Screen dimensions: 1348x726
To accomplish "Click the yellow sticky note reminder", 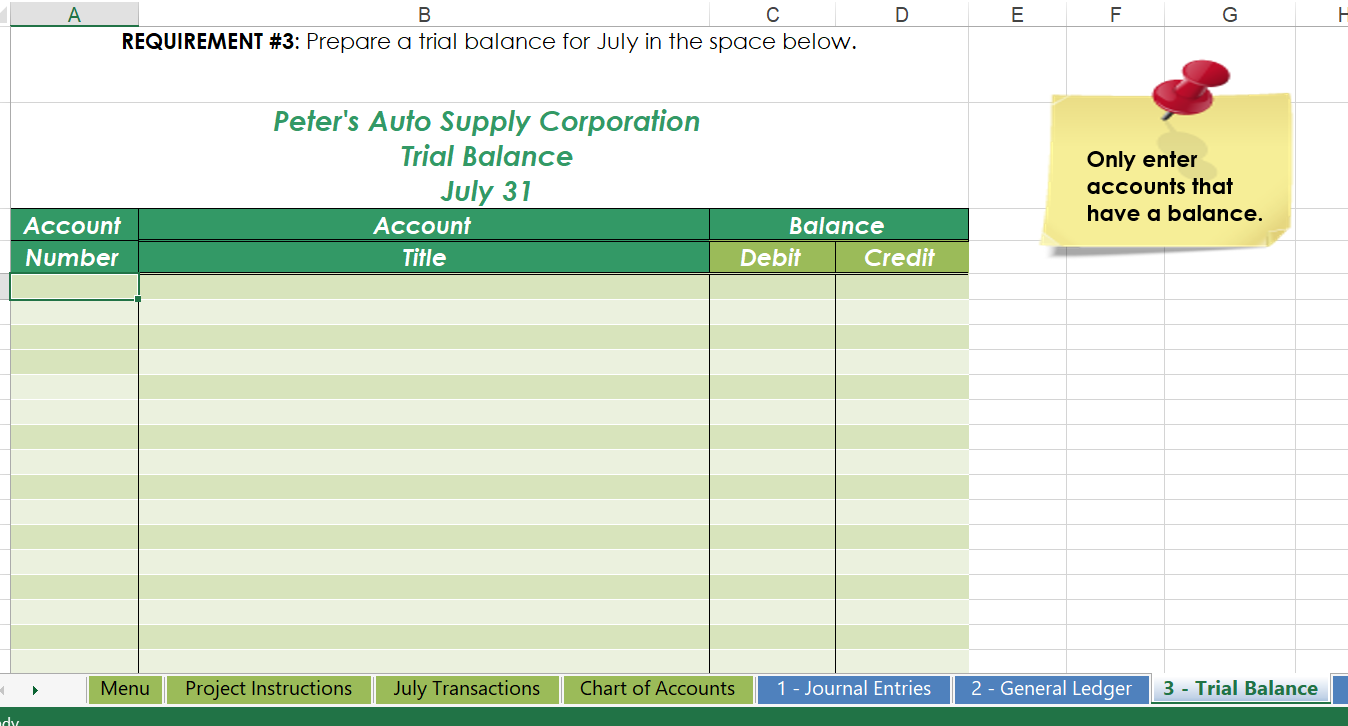I will tap(1167, 172).
